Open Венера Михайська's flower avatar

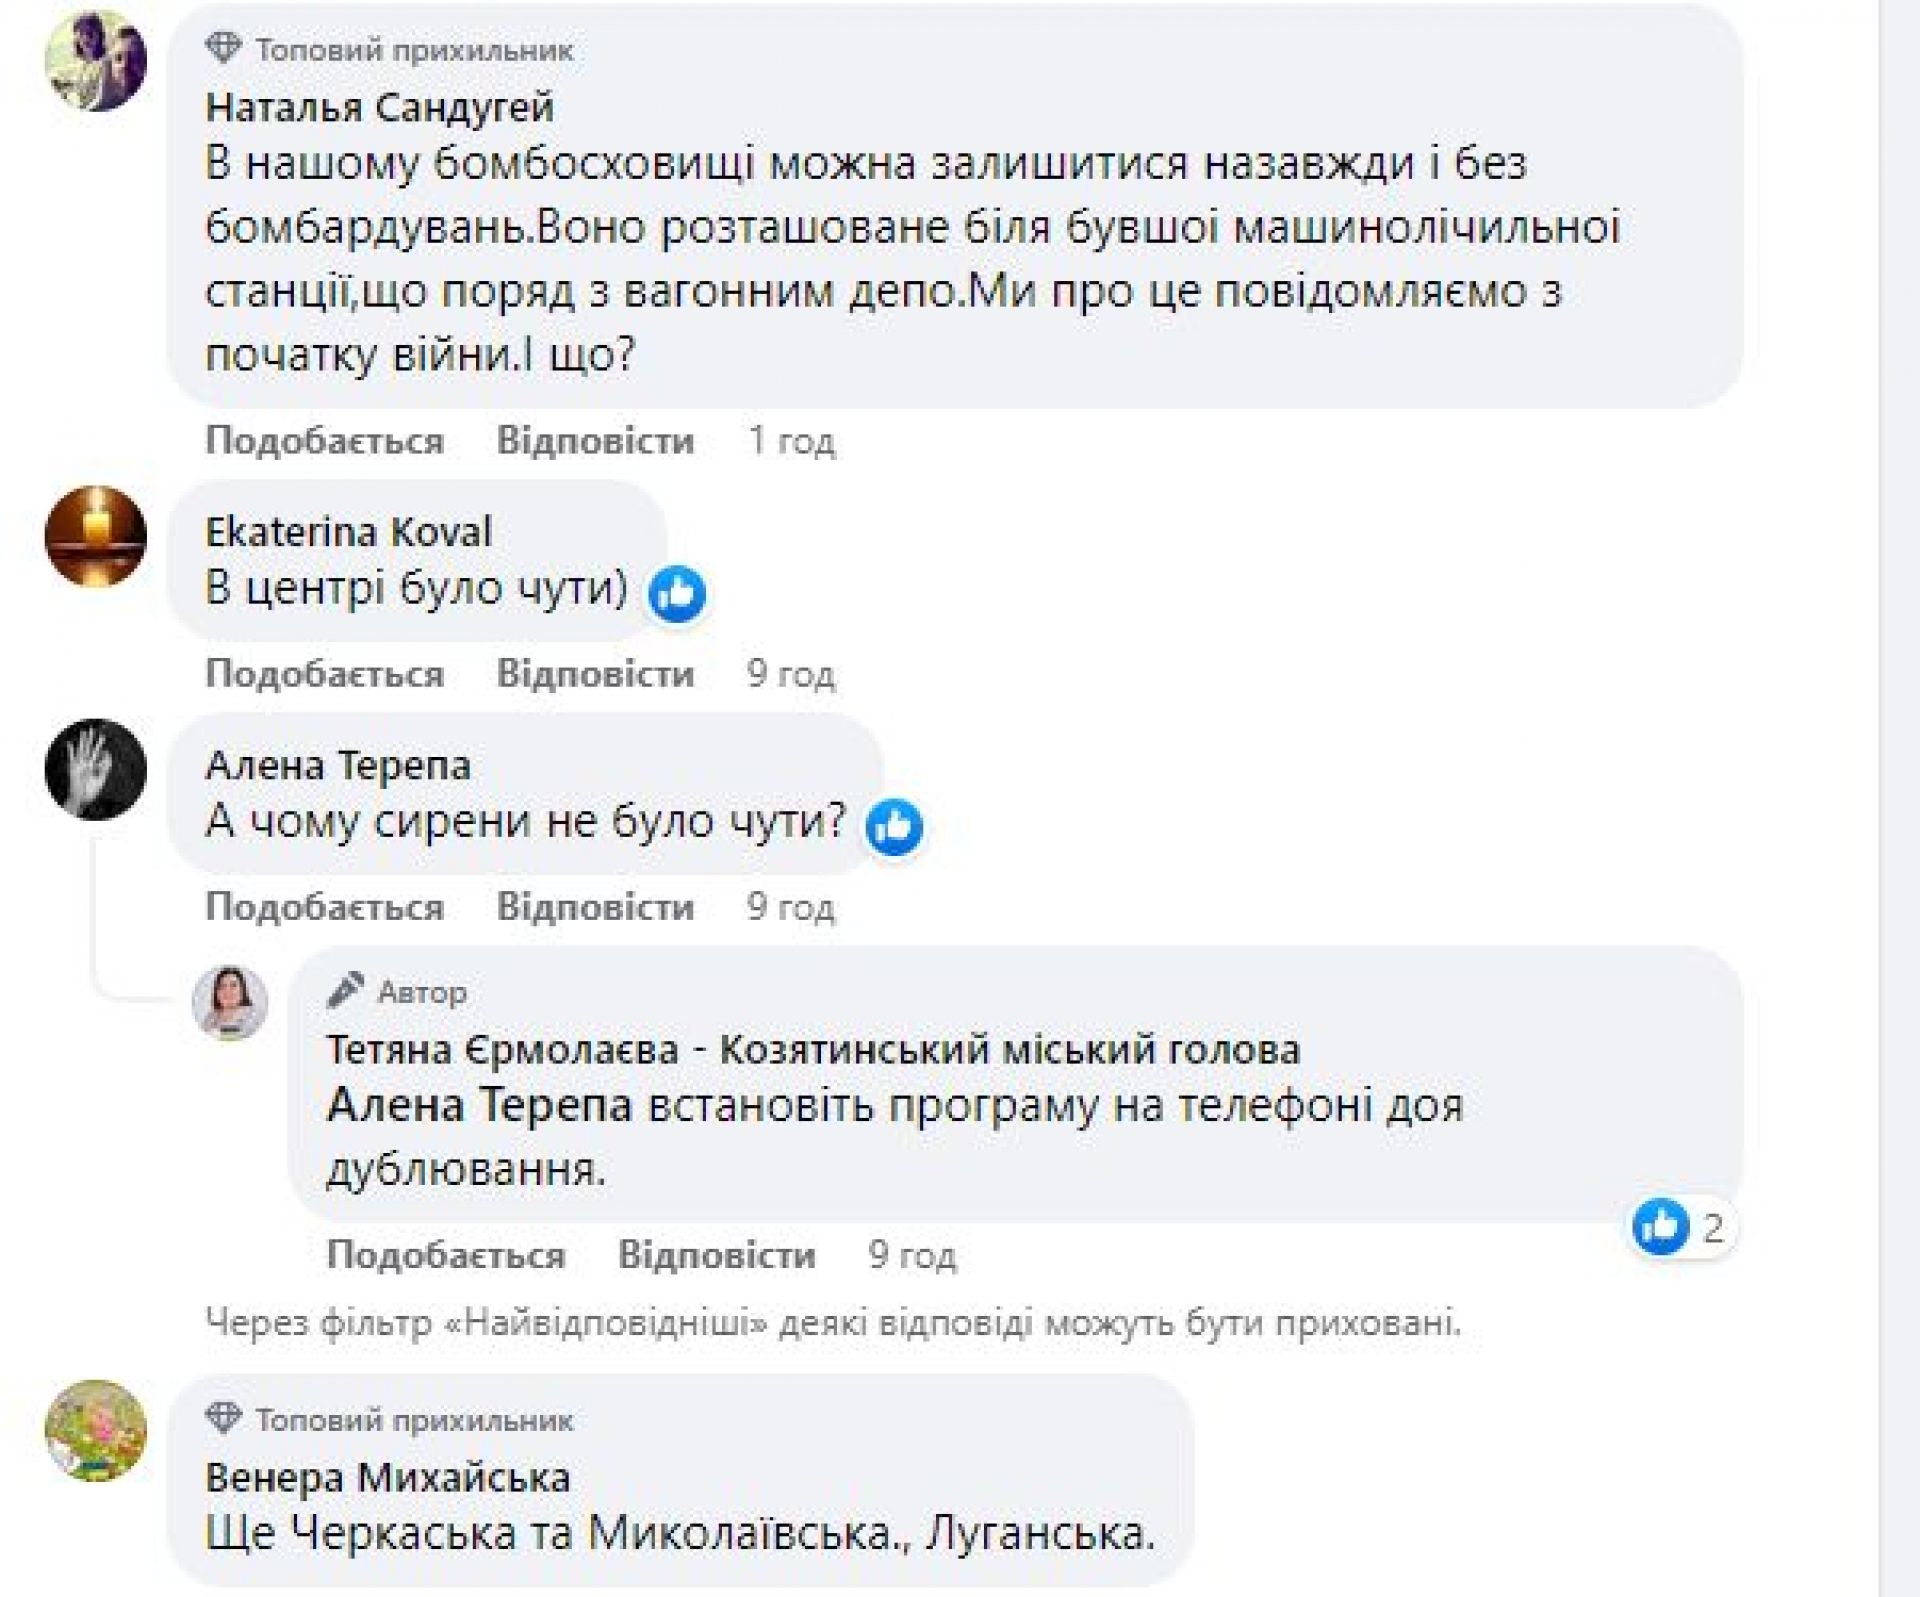96,1431
